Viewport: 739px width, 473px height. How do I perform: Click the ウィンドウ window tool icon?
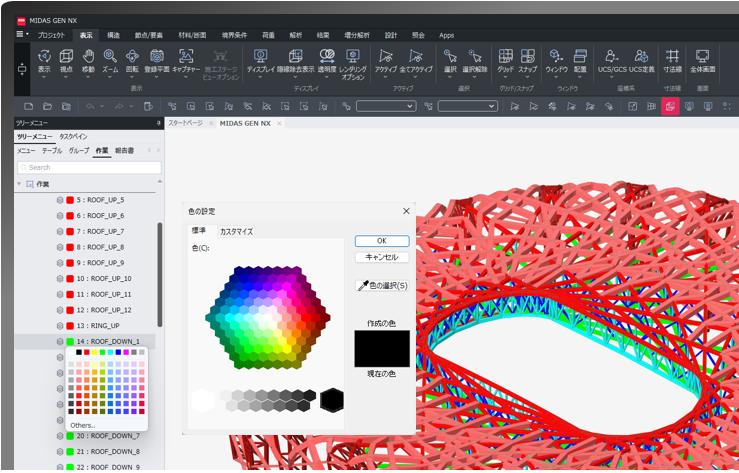557,56
